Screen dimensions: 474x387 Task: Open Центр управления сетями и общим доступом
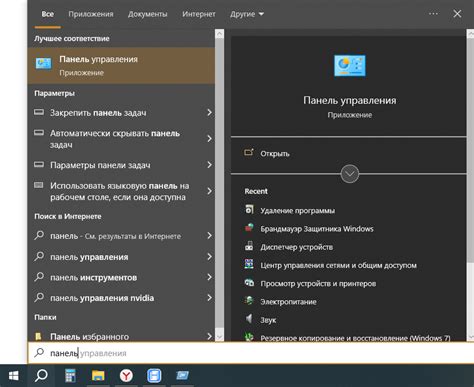(x=338, y=265)
